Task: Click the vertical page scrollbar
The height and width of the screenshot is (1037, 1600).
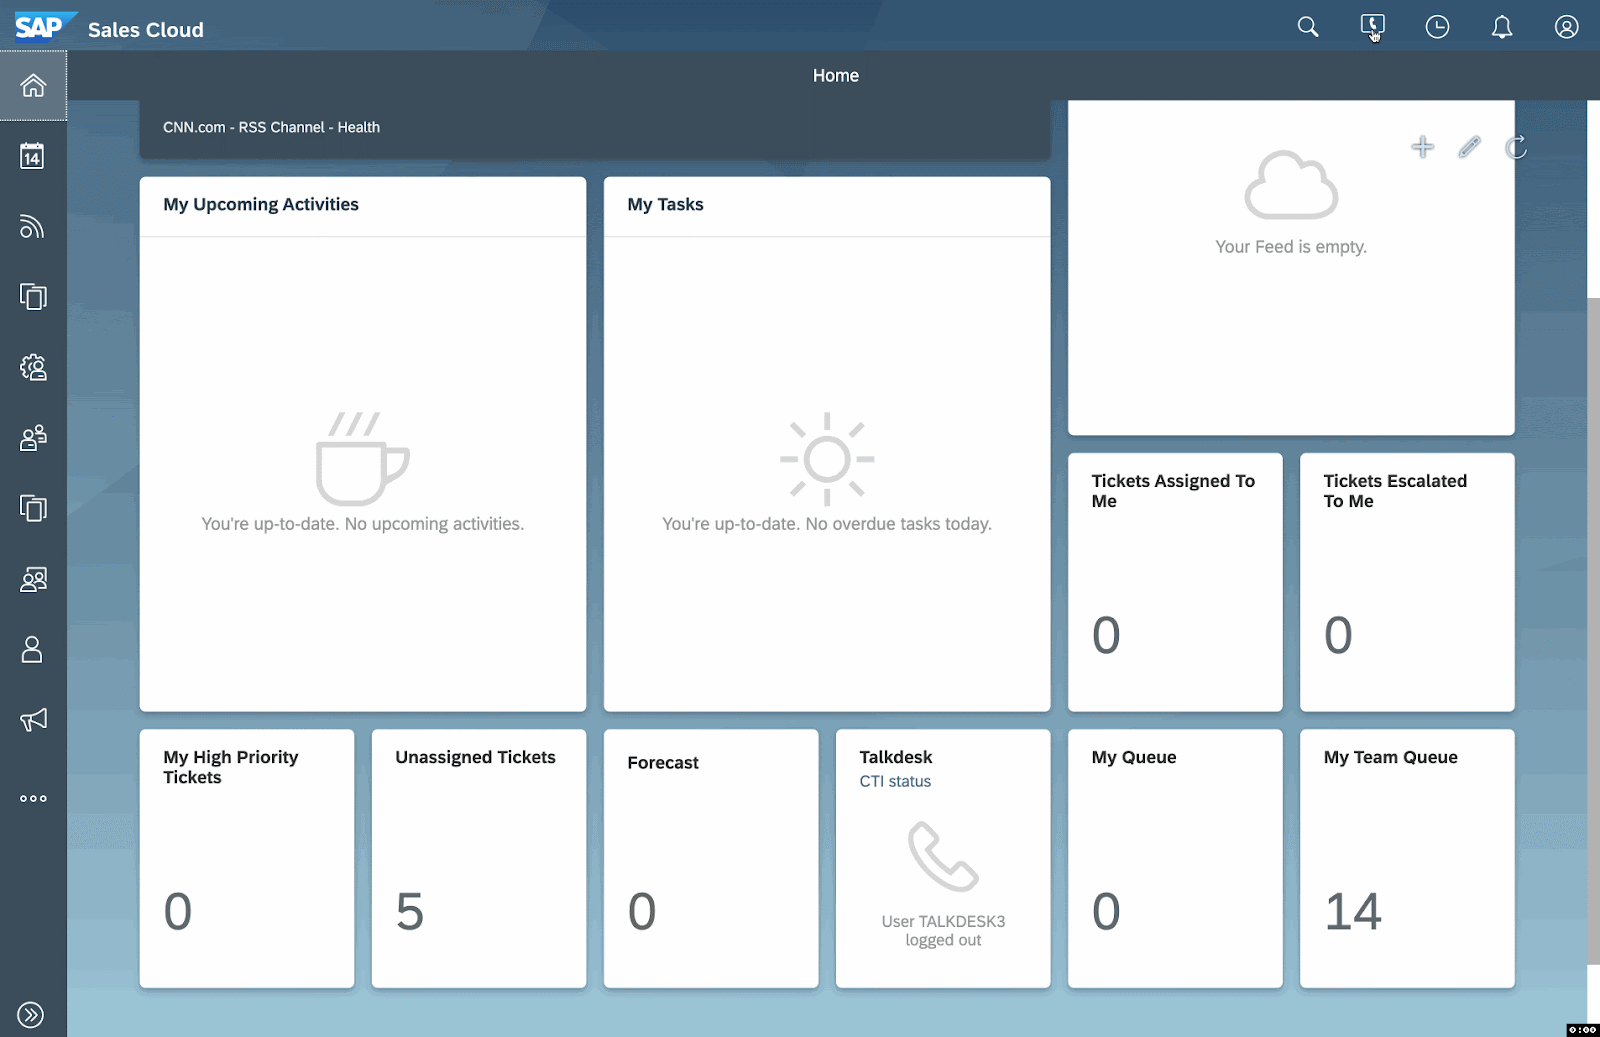Action: (x=1593, y=630)
